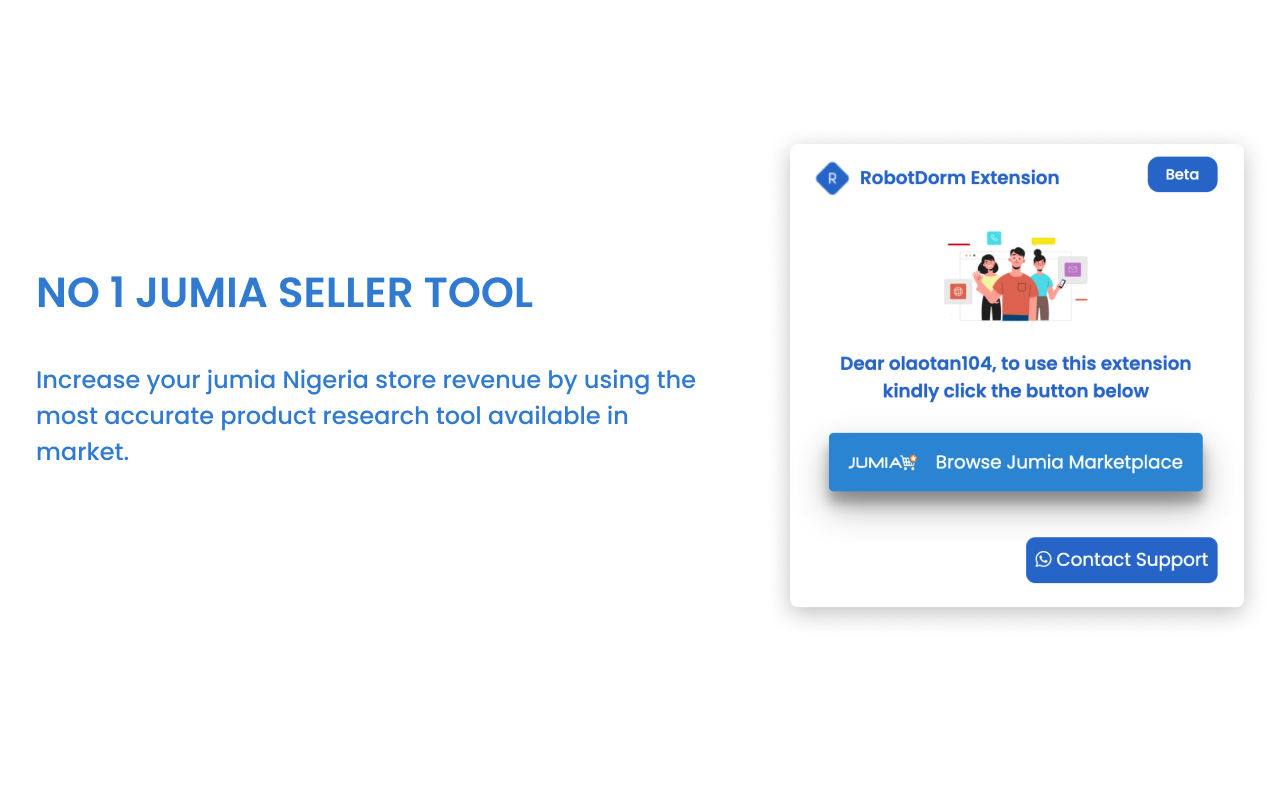Click the red globe icon in the illustration
Screen dimensions: 1280x800
coord(958,291)
